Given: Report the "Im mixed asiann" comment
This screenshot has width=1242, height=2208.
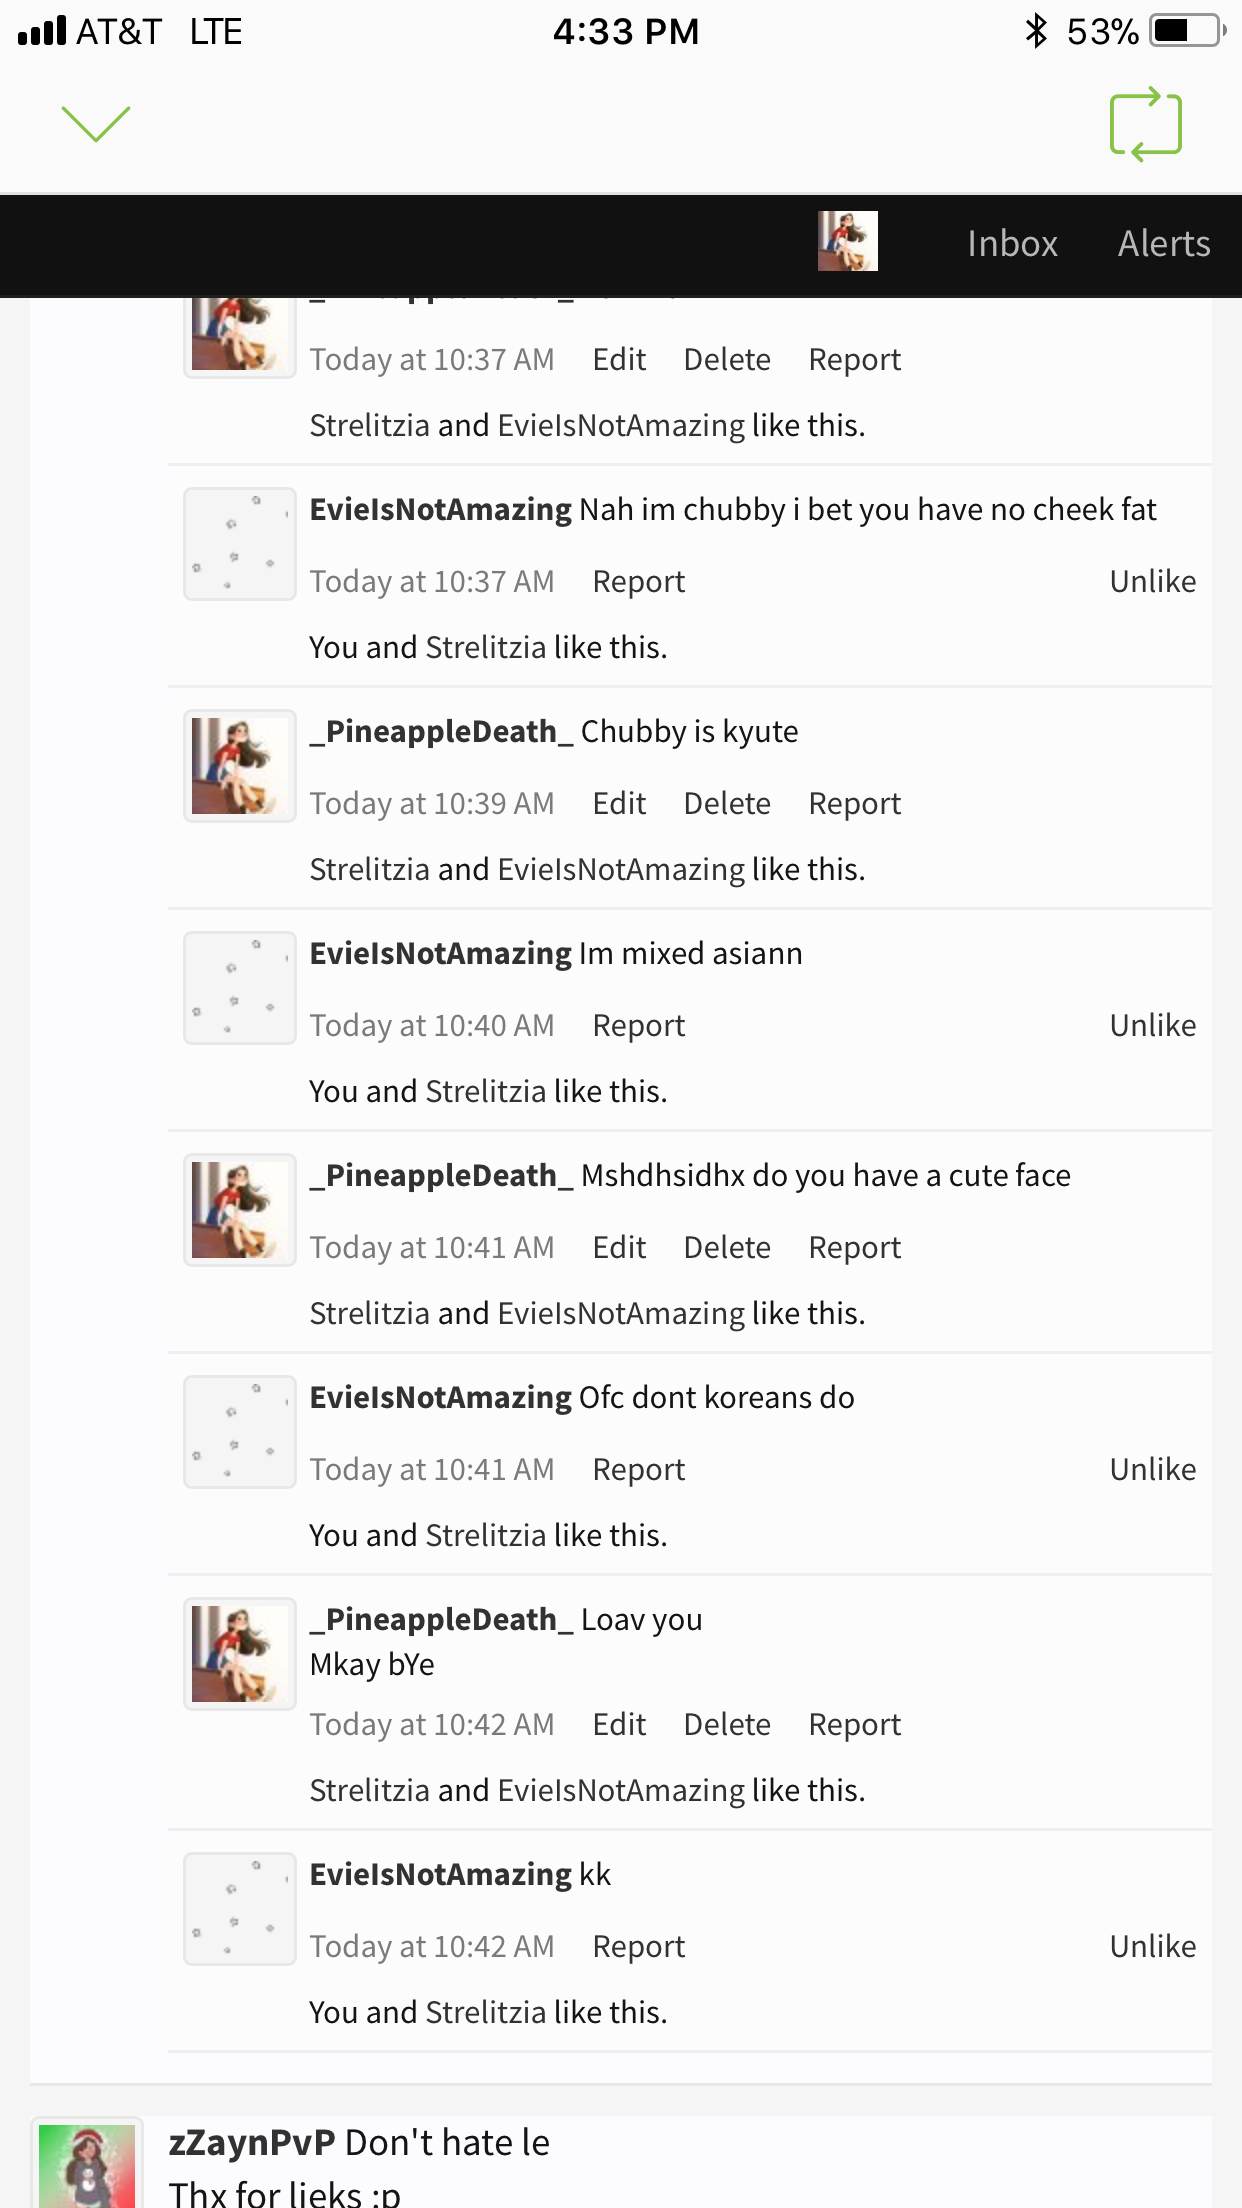Looking at the screenshot, I should [x=638, y=1025].
